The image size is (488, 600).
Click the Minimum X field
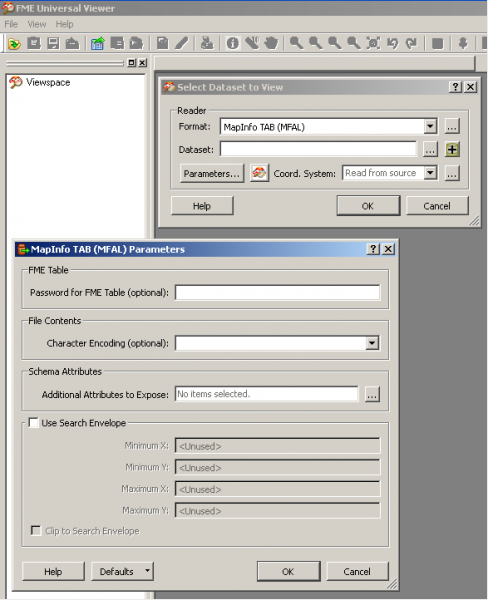[277, 446]
